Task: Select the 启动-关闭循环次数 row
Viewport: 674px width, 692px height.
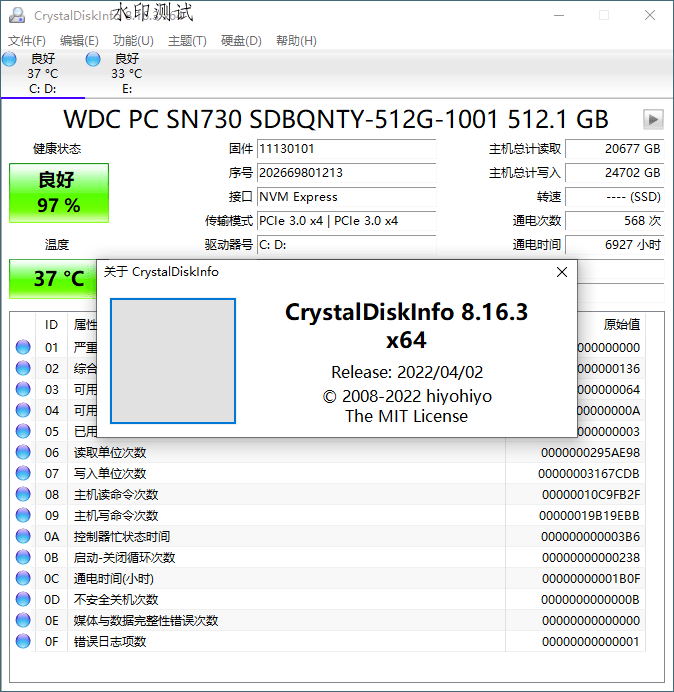Action: pos(328,557)
